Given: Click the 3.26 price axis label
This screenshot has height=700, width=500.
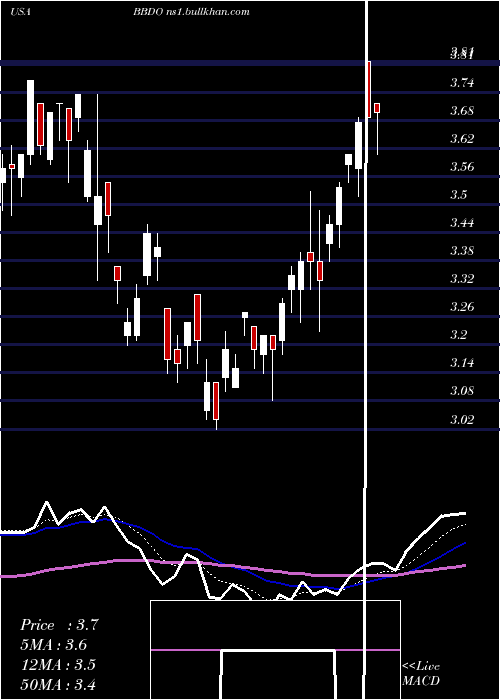Looking at the screenshot, I should pos(462,307).
